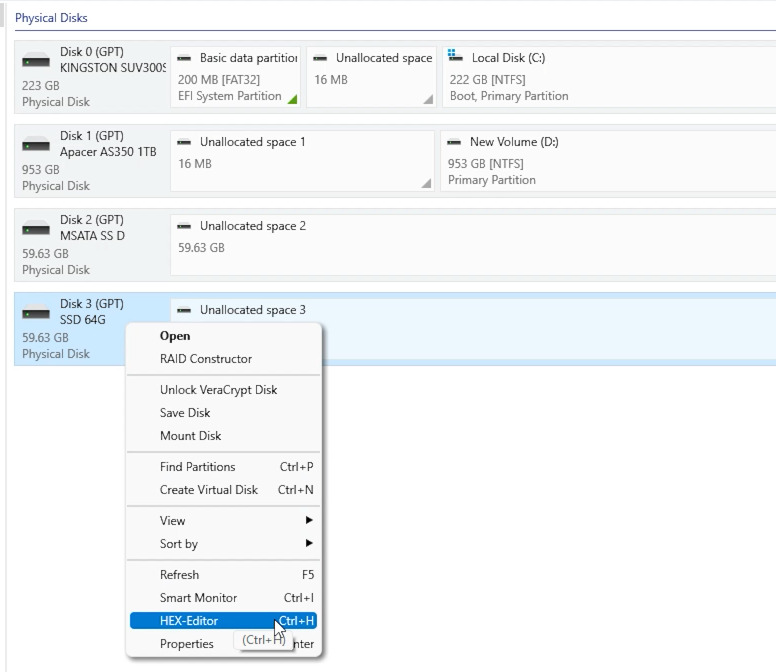Click the 59.63 GB size in Unallocated space 2

[x=201, y=248]
